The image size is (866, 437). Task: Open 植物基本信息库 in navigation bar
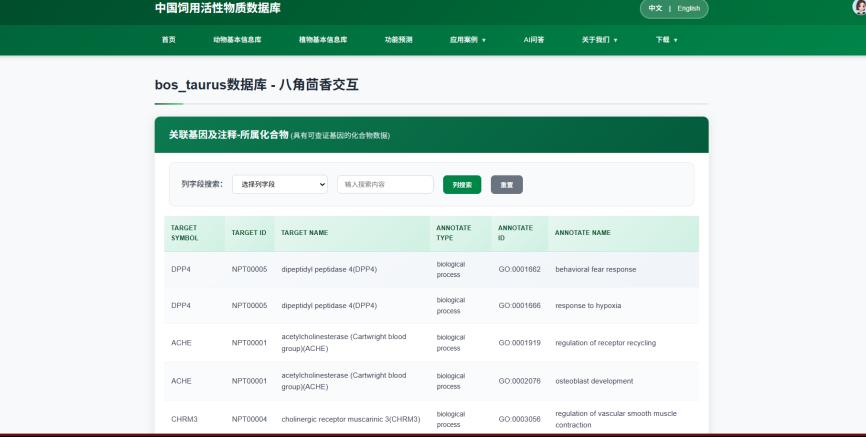click(x=323, y=40)
